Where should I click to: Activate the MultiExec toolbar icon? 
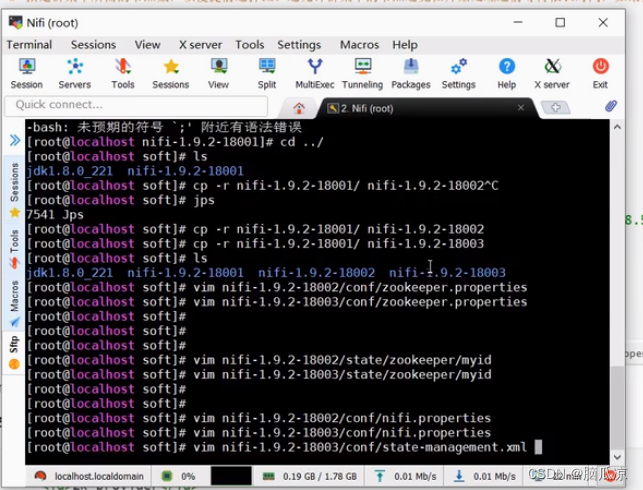tap(315, 73)
